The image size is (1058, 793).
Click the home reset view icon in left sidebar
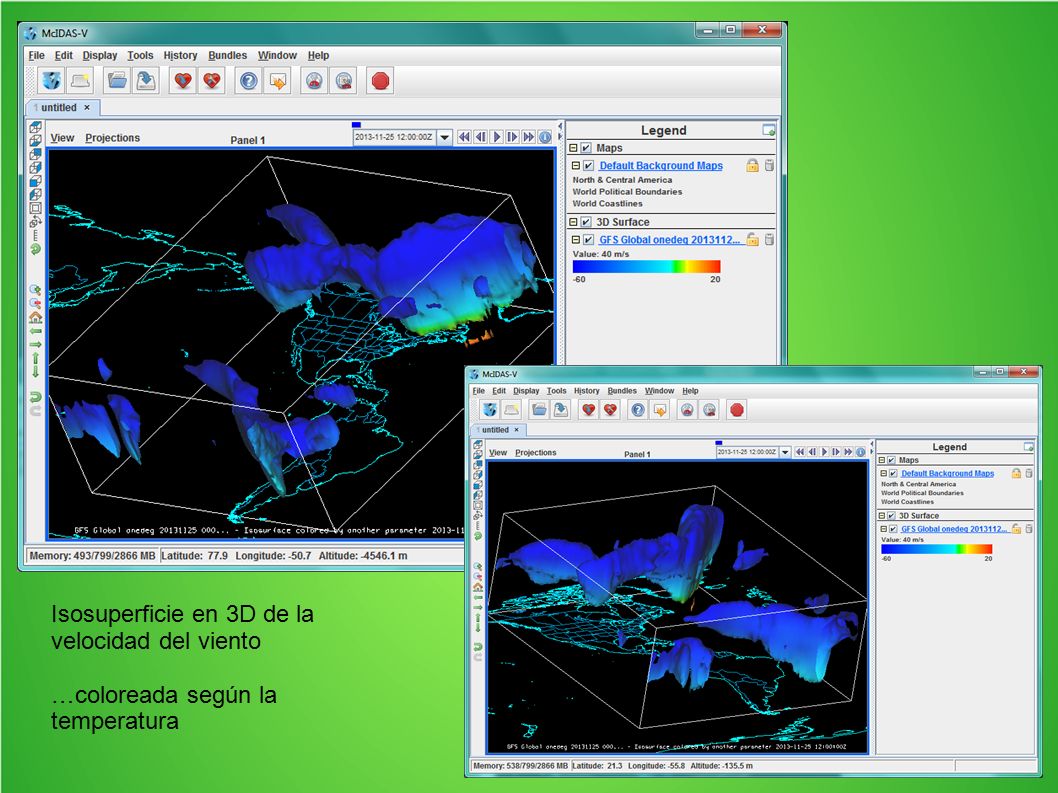tap(35, 317)
